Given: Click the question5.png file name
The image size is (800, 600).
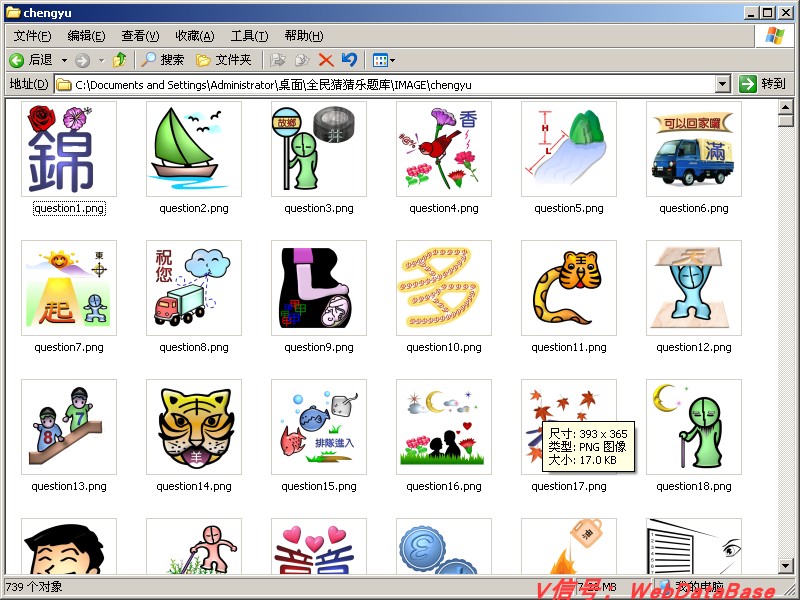Looking at the screenshot, I should 569,208.
